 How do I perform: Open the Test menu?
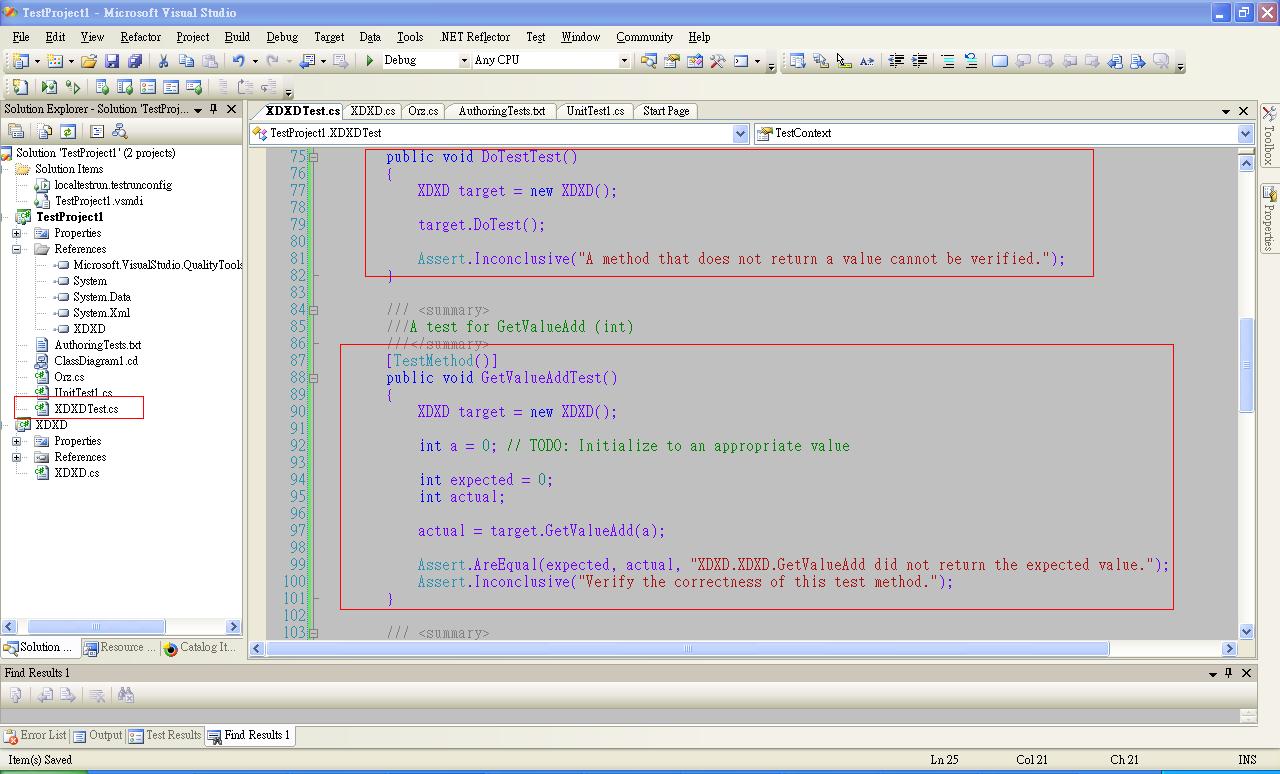pyautogui.click(x=536, y=37)
